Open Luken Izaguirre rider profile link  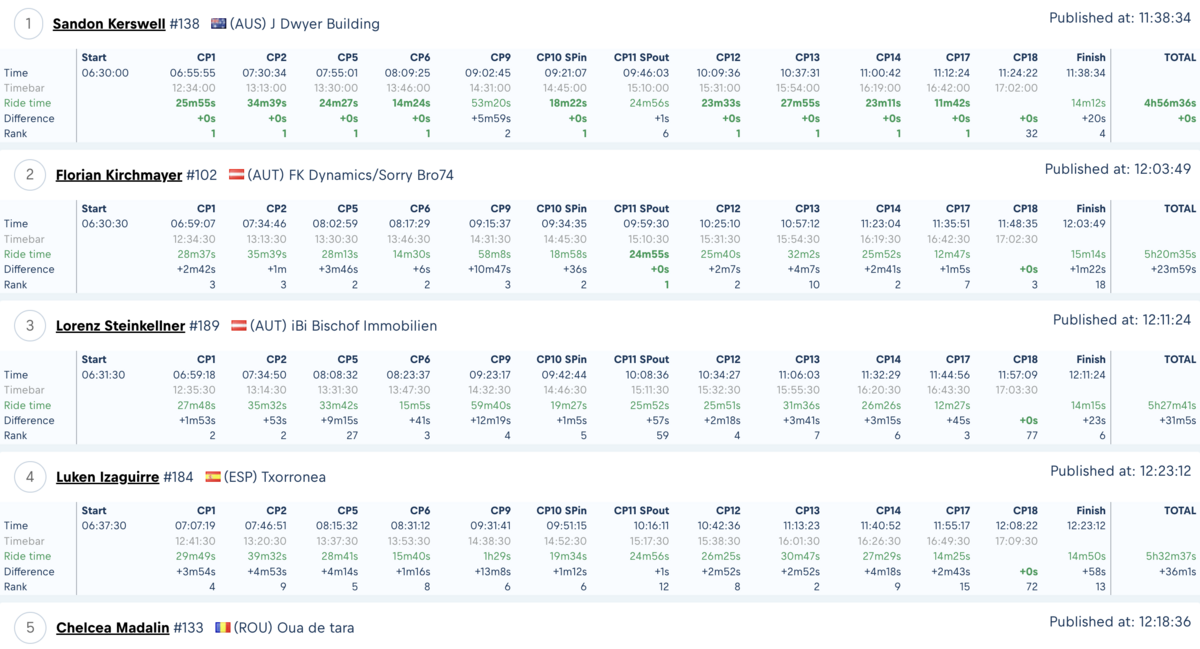108,477
